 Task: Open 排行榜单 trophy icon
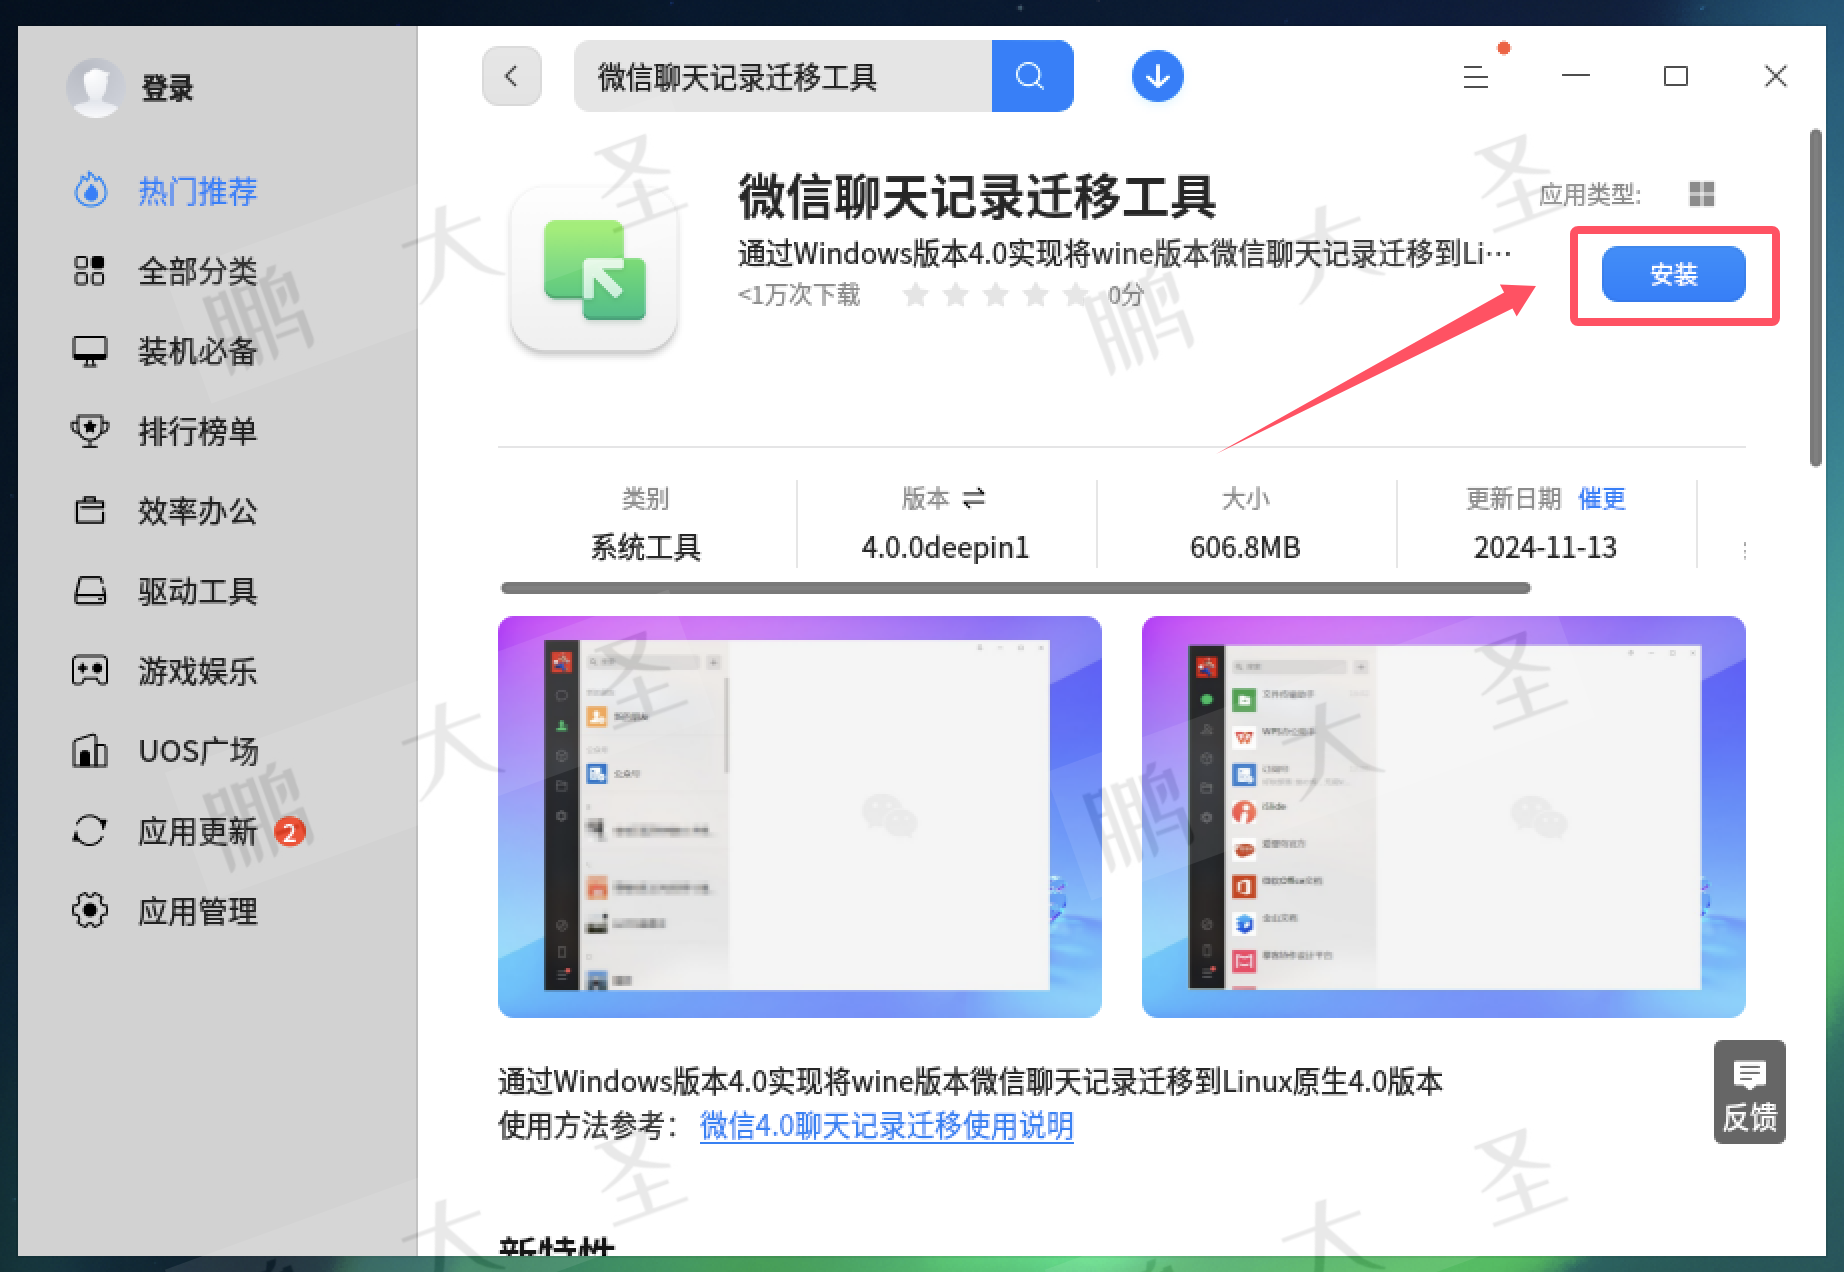coord(89,431)
